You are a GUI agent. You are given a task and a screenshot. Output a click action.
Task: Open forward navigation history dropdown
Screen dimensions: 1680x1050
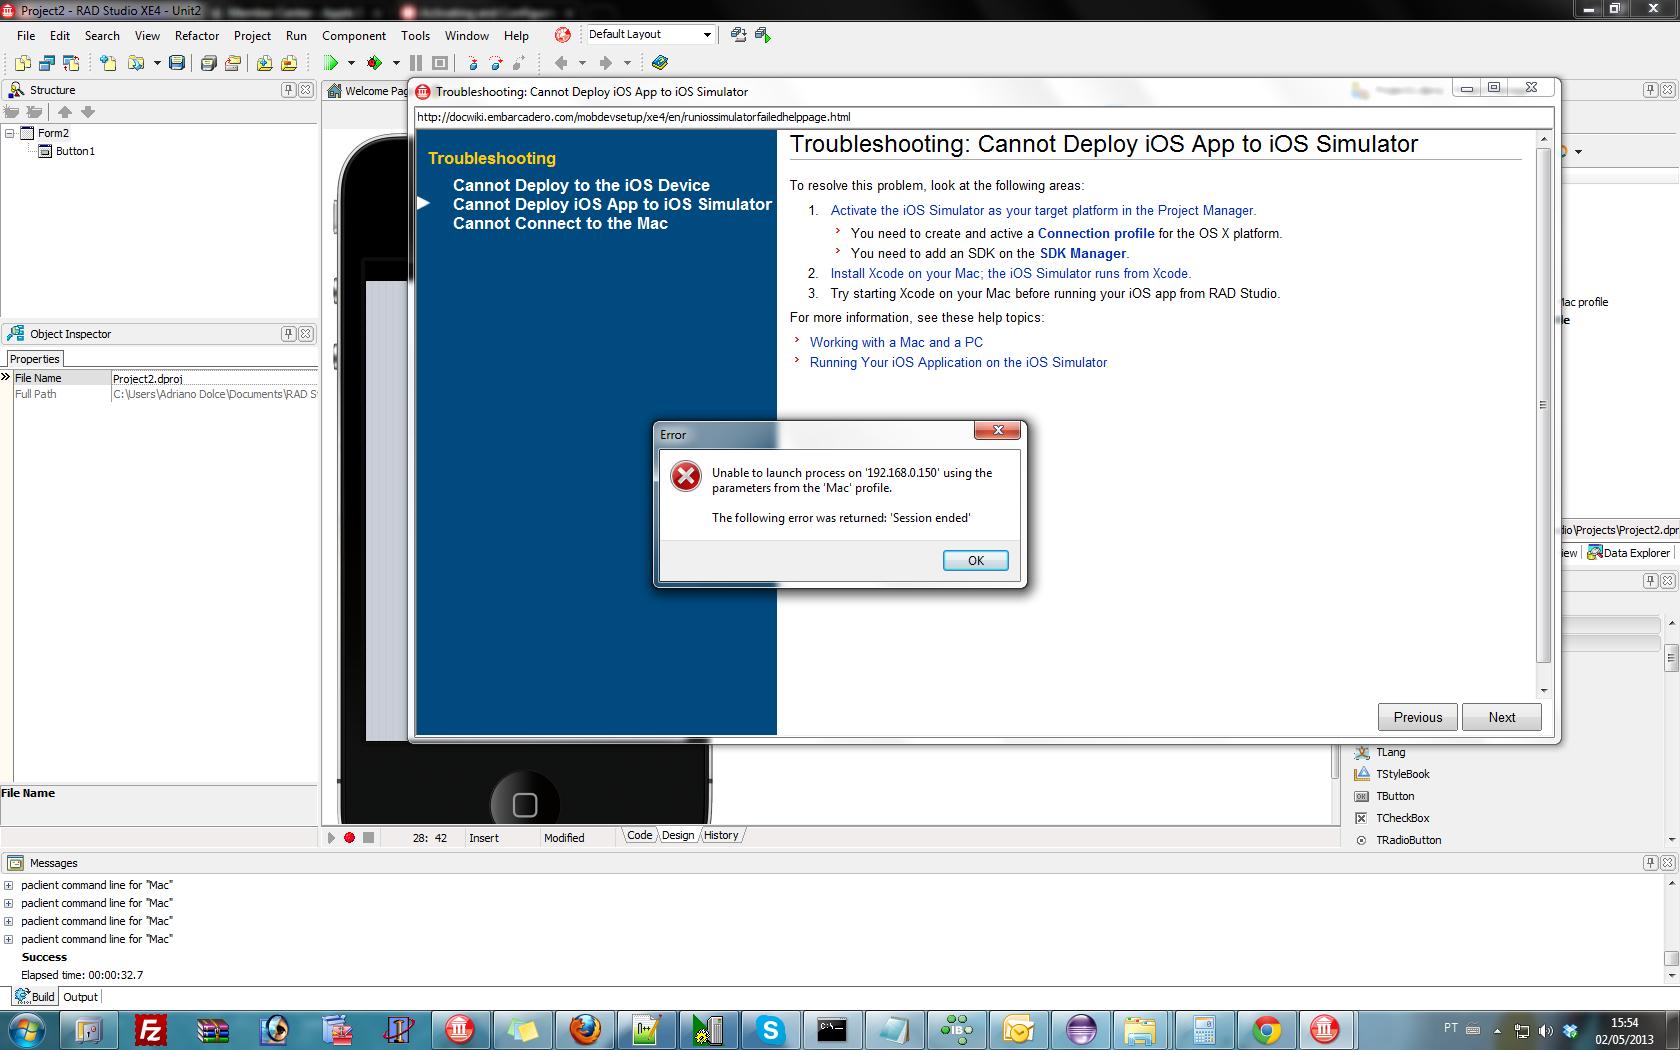point(627,63)
